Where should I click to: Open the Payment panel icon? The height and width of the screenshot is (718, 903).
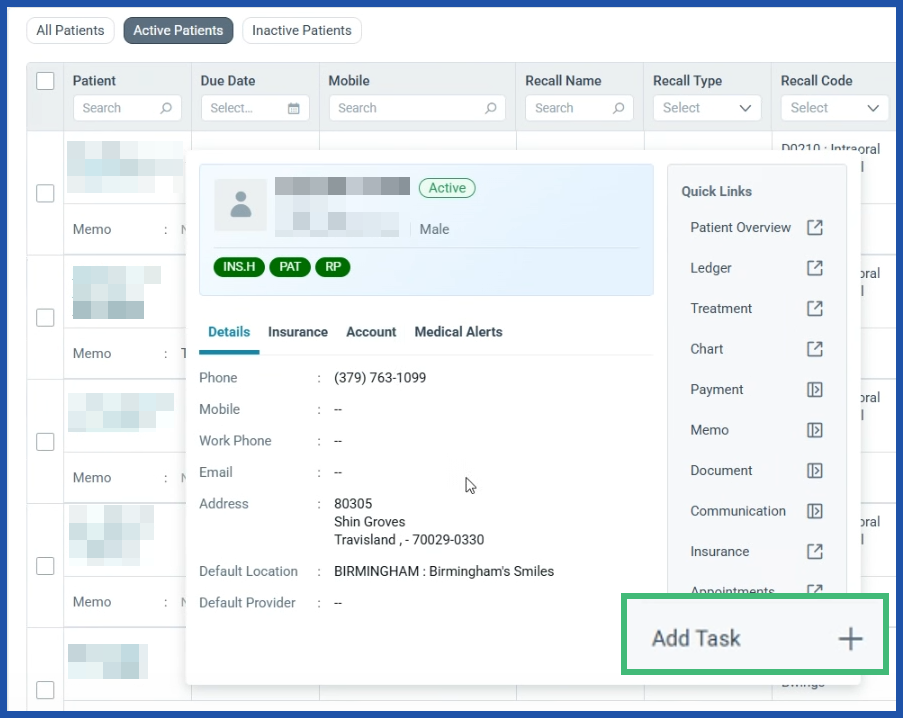(x=814, y=390)
